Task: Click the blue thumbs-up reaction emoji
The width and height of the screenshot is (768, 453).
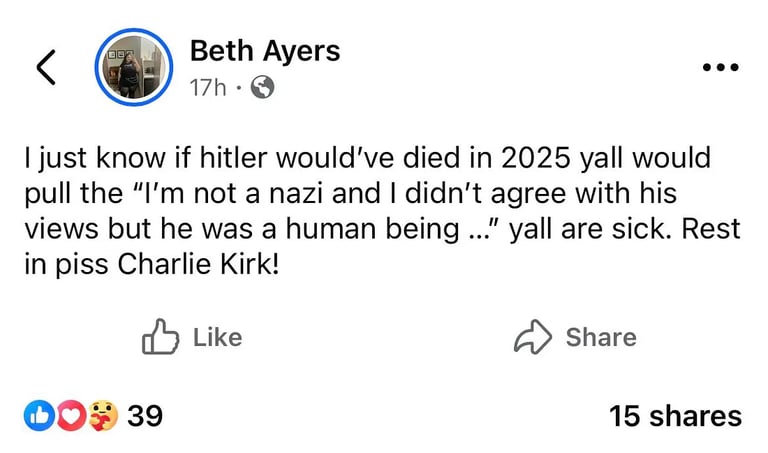Action: 40,415
